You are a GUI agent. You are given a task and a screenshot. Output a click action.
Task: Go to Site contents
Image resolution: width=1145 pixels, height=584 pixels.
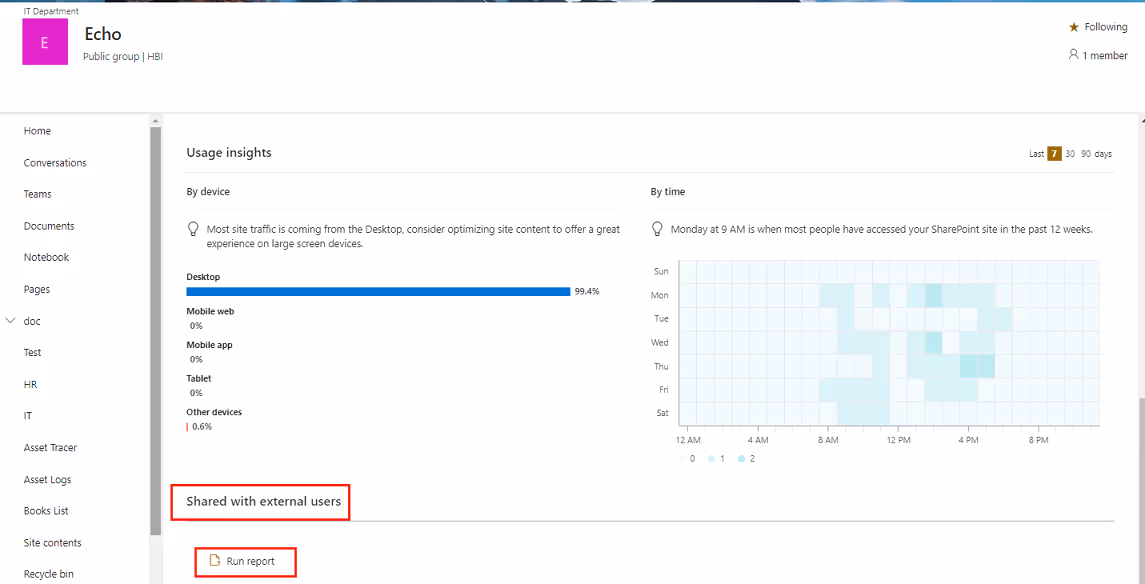(x=53, y=542)
